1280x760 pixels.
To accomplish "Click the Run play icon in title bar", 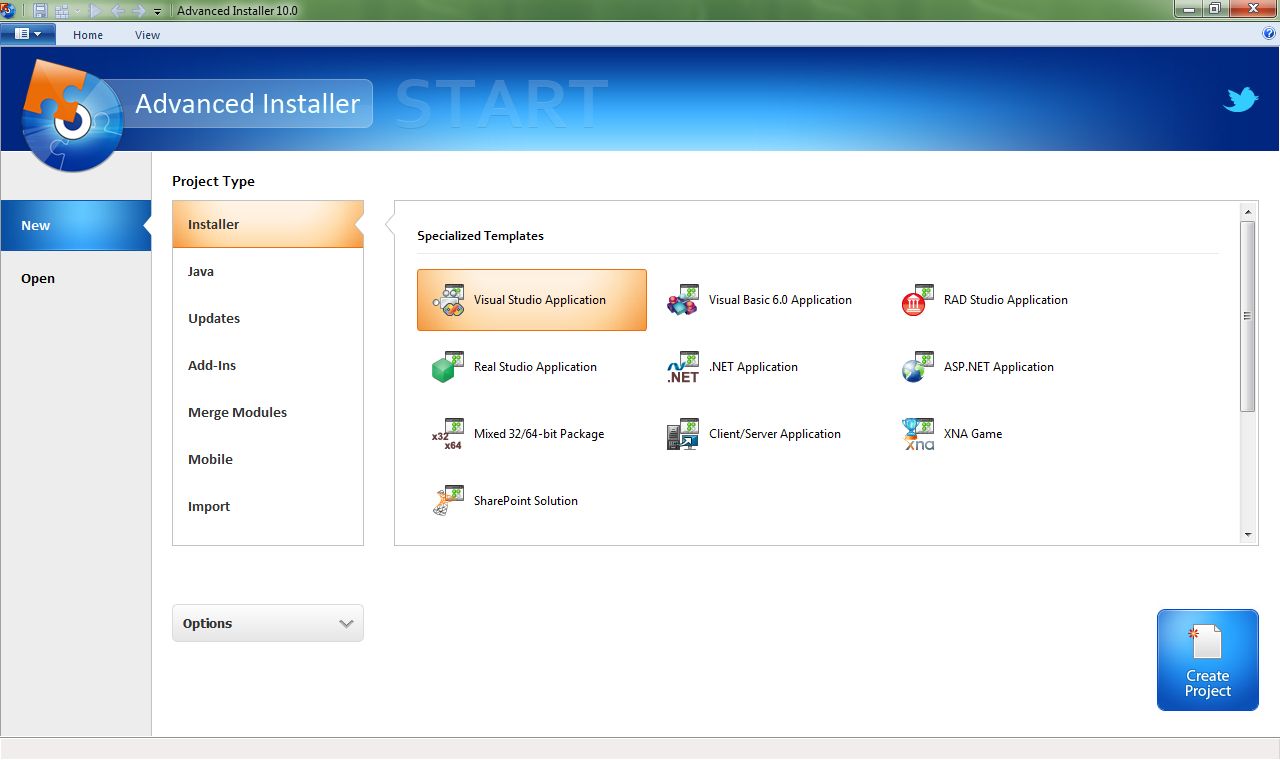I will (x=96, y=10).
